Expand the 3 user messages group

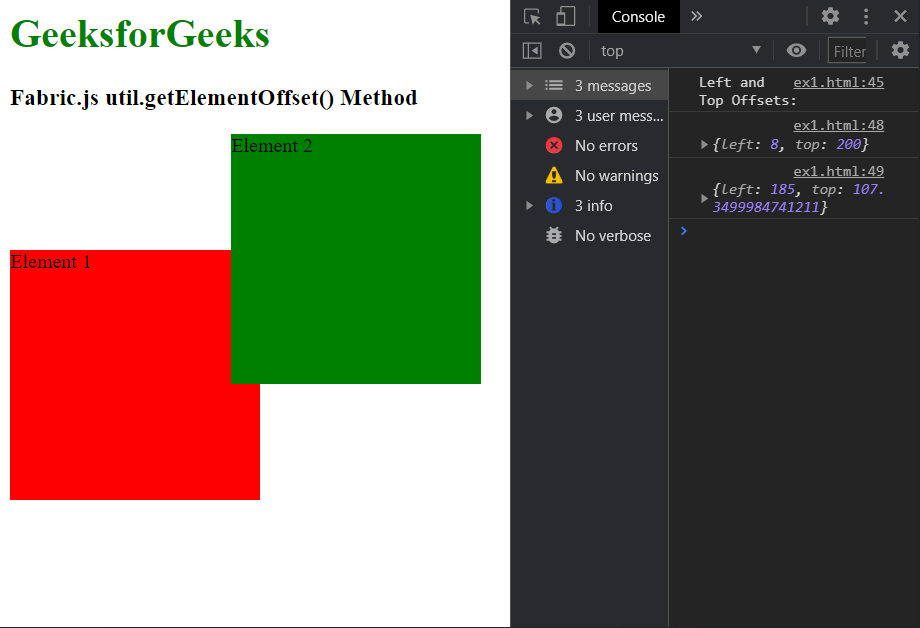pyautogui.click(x=529, y=116)
